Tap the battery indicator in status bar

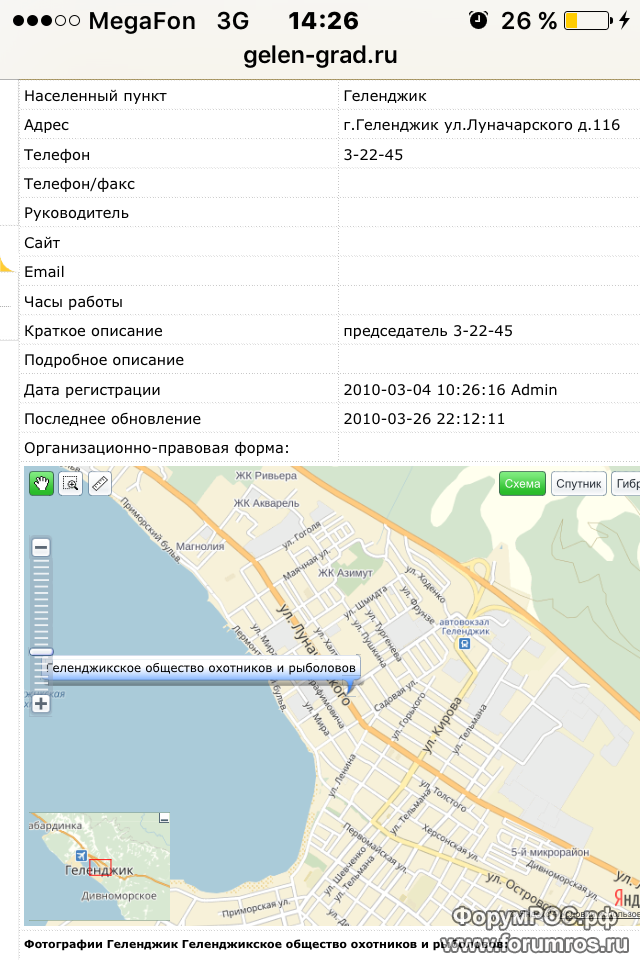pos(588,21)
